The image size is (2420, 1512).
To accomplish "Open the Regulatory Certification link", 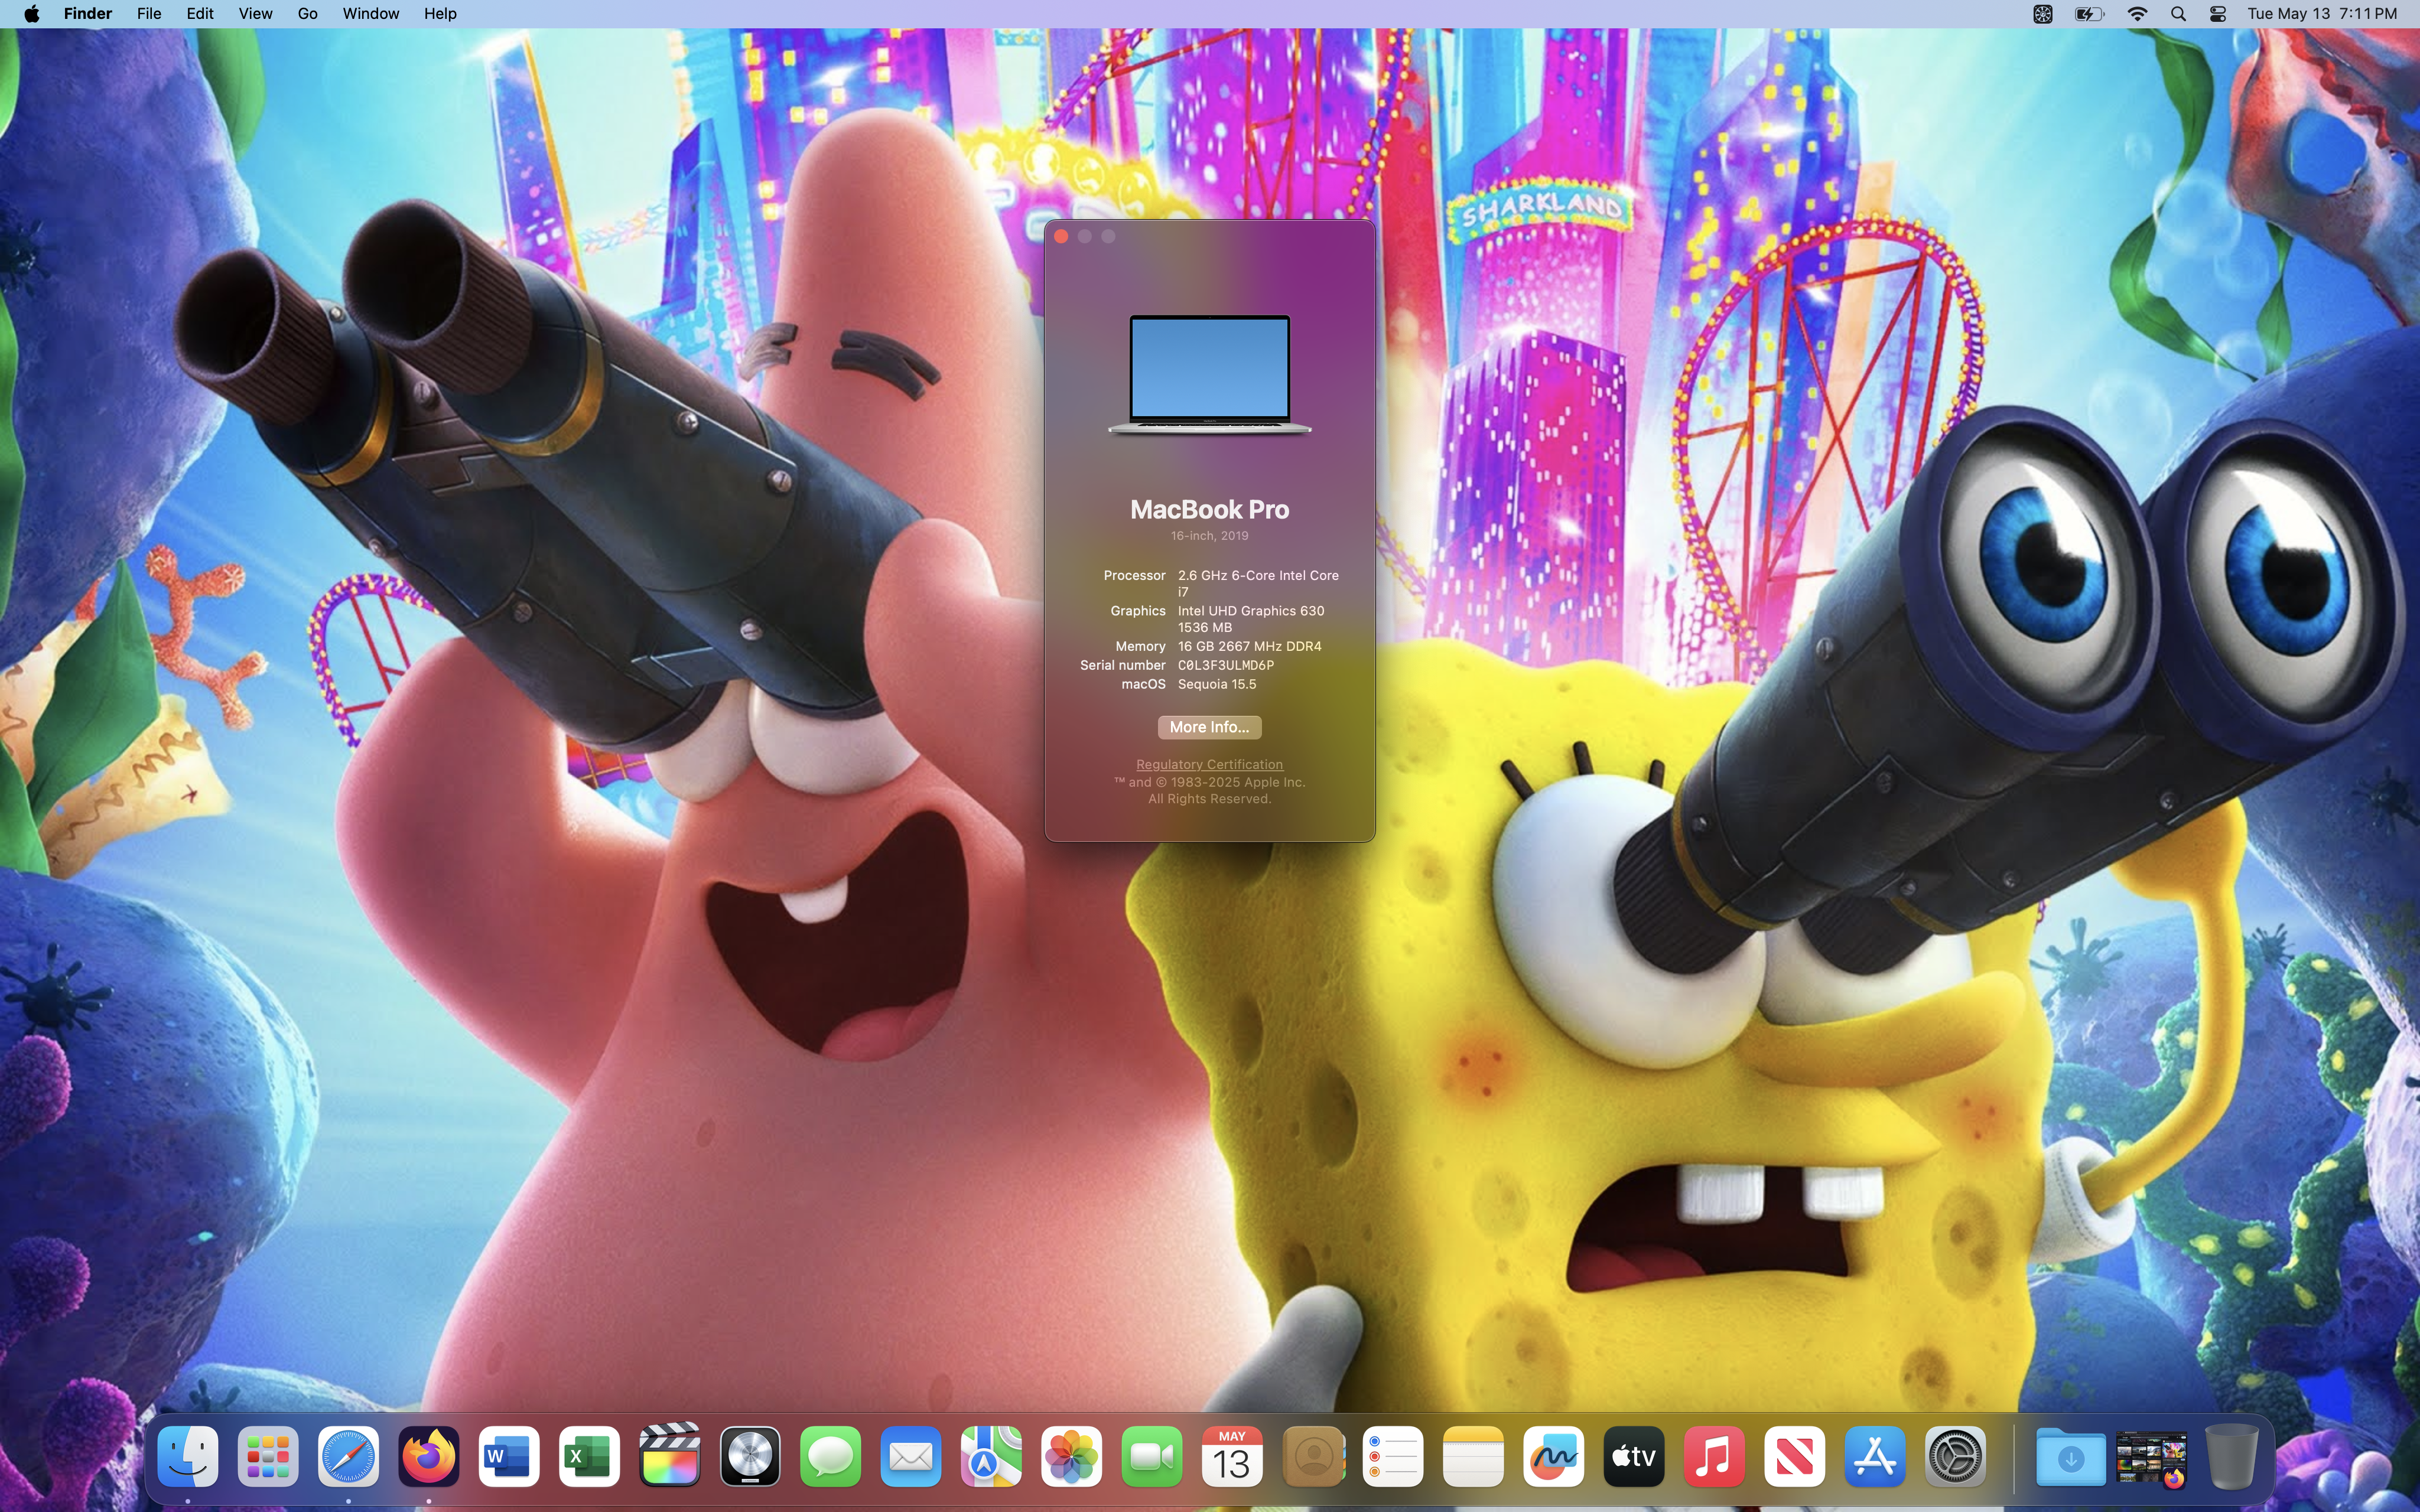I will tap(1209, 764).
